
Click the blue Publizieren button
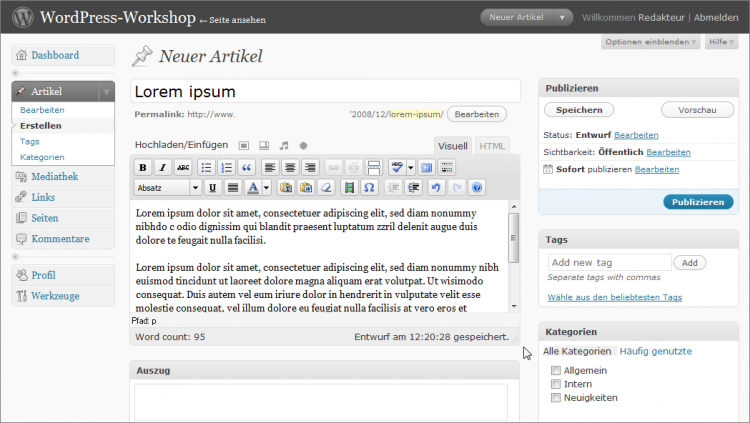[697, 202]
